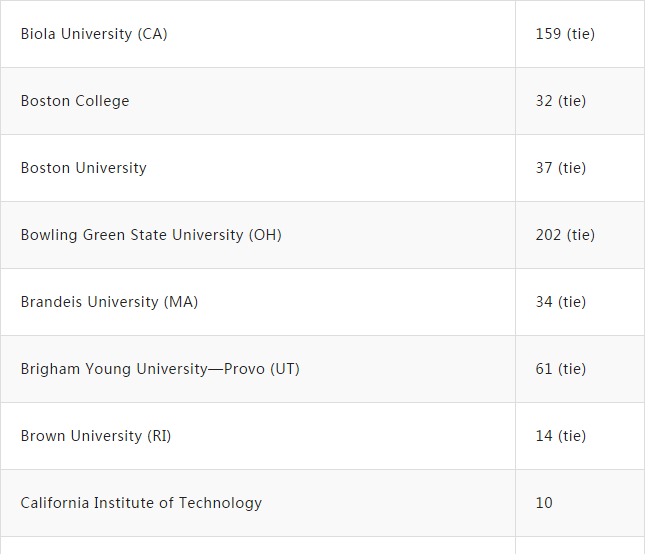Click the Boston University name cell

point(84,168)
